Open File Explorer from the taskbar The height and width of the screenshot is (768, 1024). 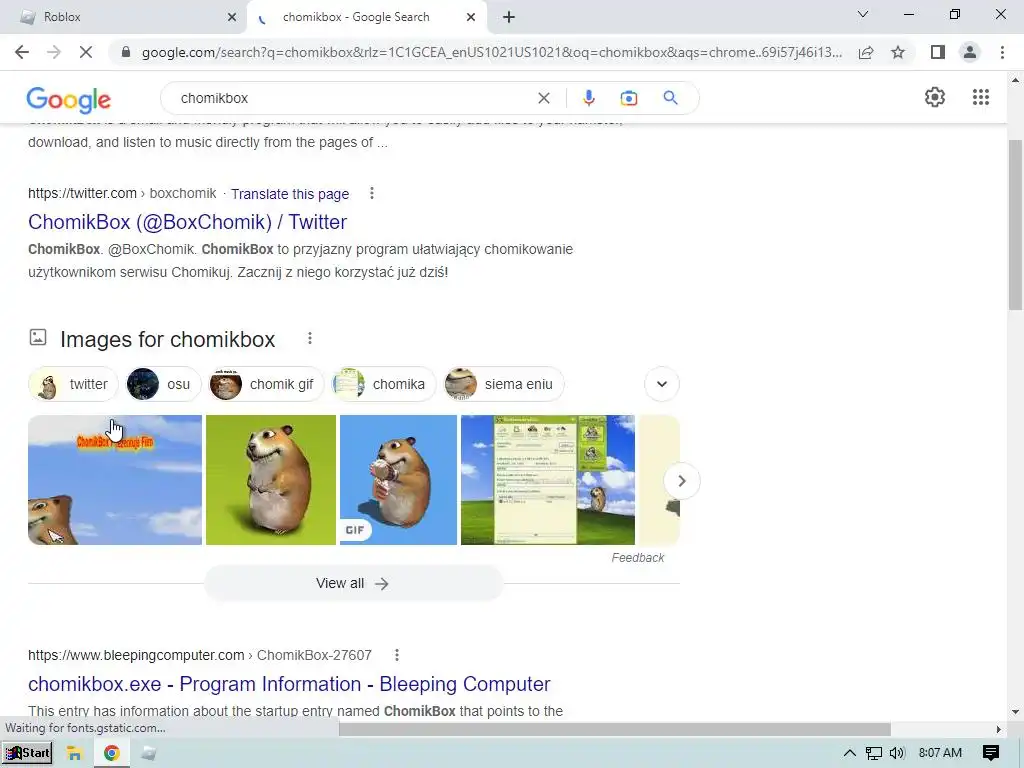pos(74,753)
